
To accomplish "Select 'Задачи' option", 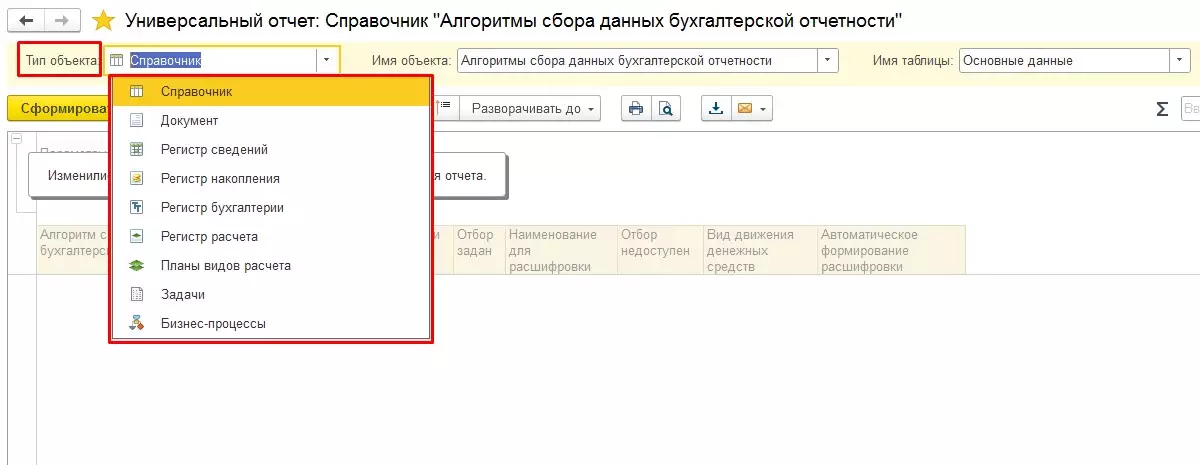I will pos(270,294).
